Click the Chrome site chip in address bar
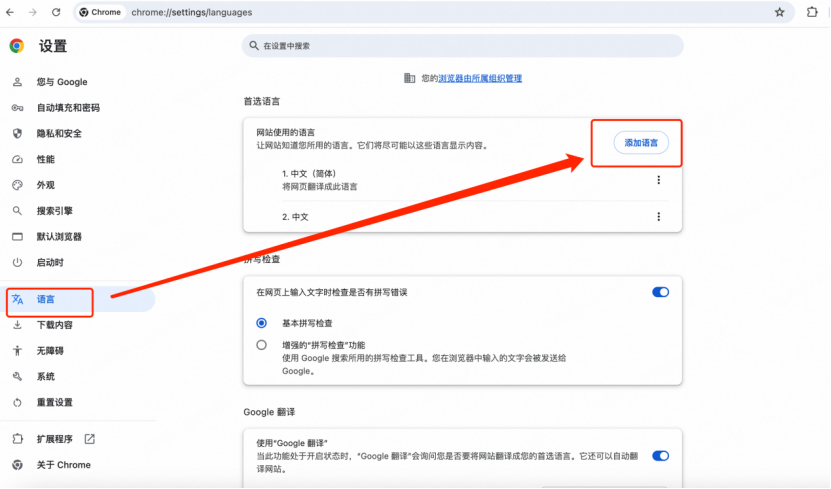This screenshot has width=831, height=489. pos(100,12)
